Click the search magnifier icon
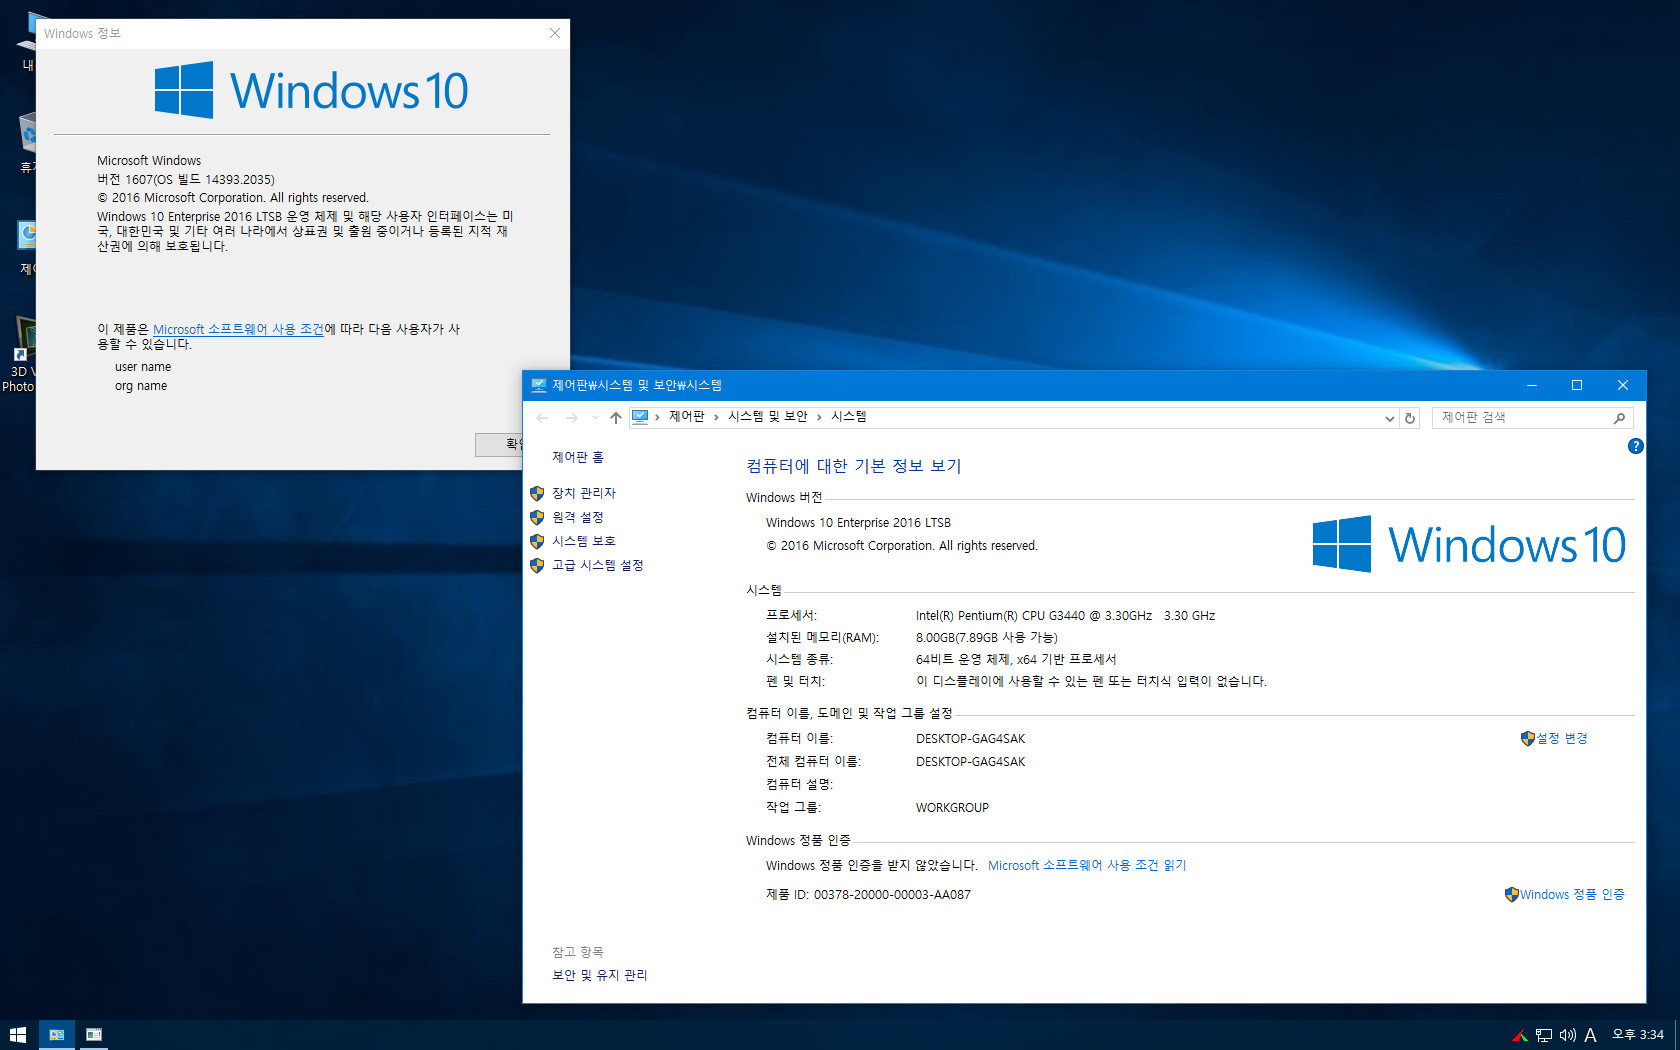Screen dimensions: 1680x1050 pos(1620,418)
